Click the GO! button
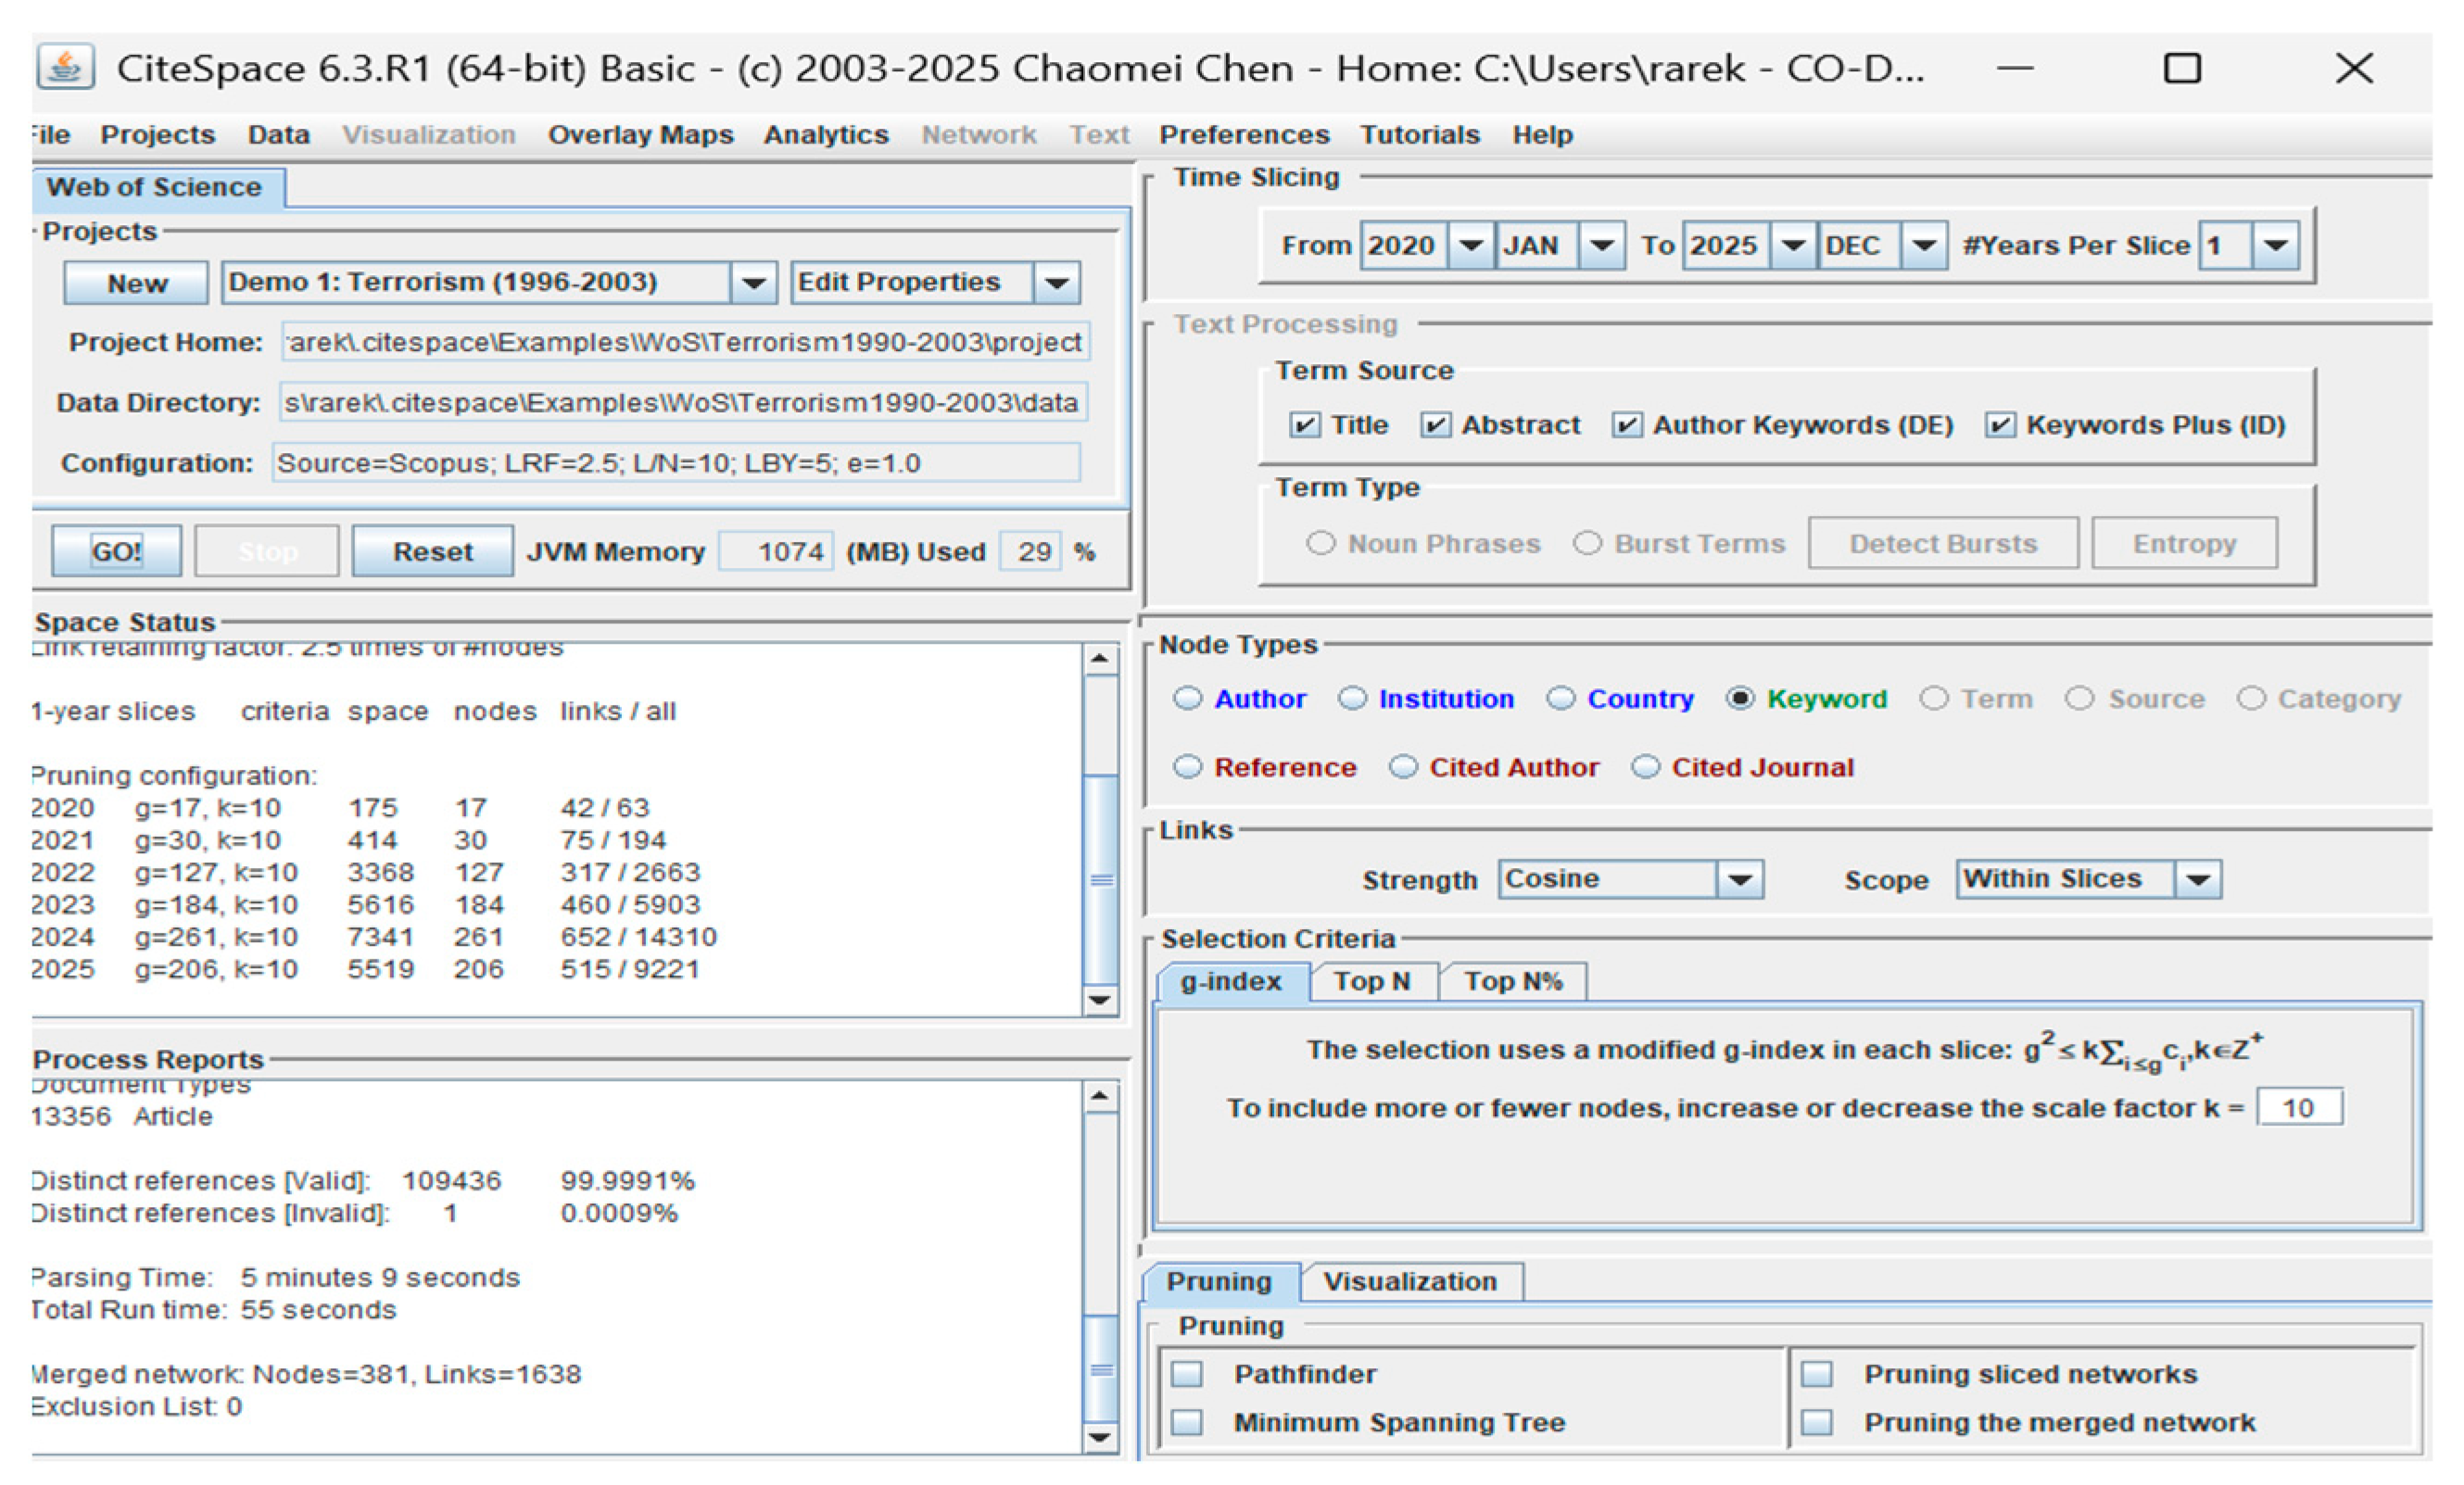The width and height of the screenshot is (2464, 1485). (116, 551)
